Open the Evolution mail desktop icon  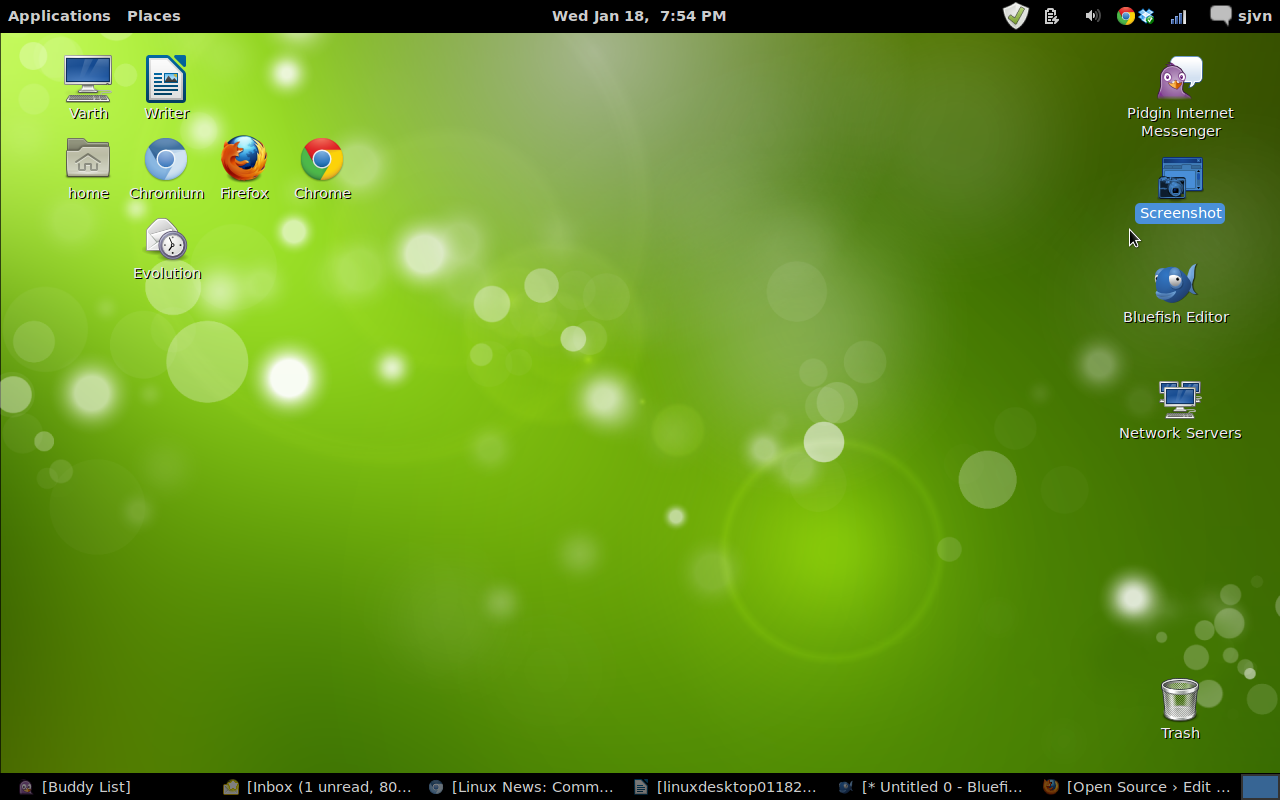point(166,240)
